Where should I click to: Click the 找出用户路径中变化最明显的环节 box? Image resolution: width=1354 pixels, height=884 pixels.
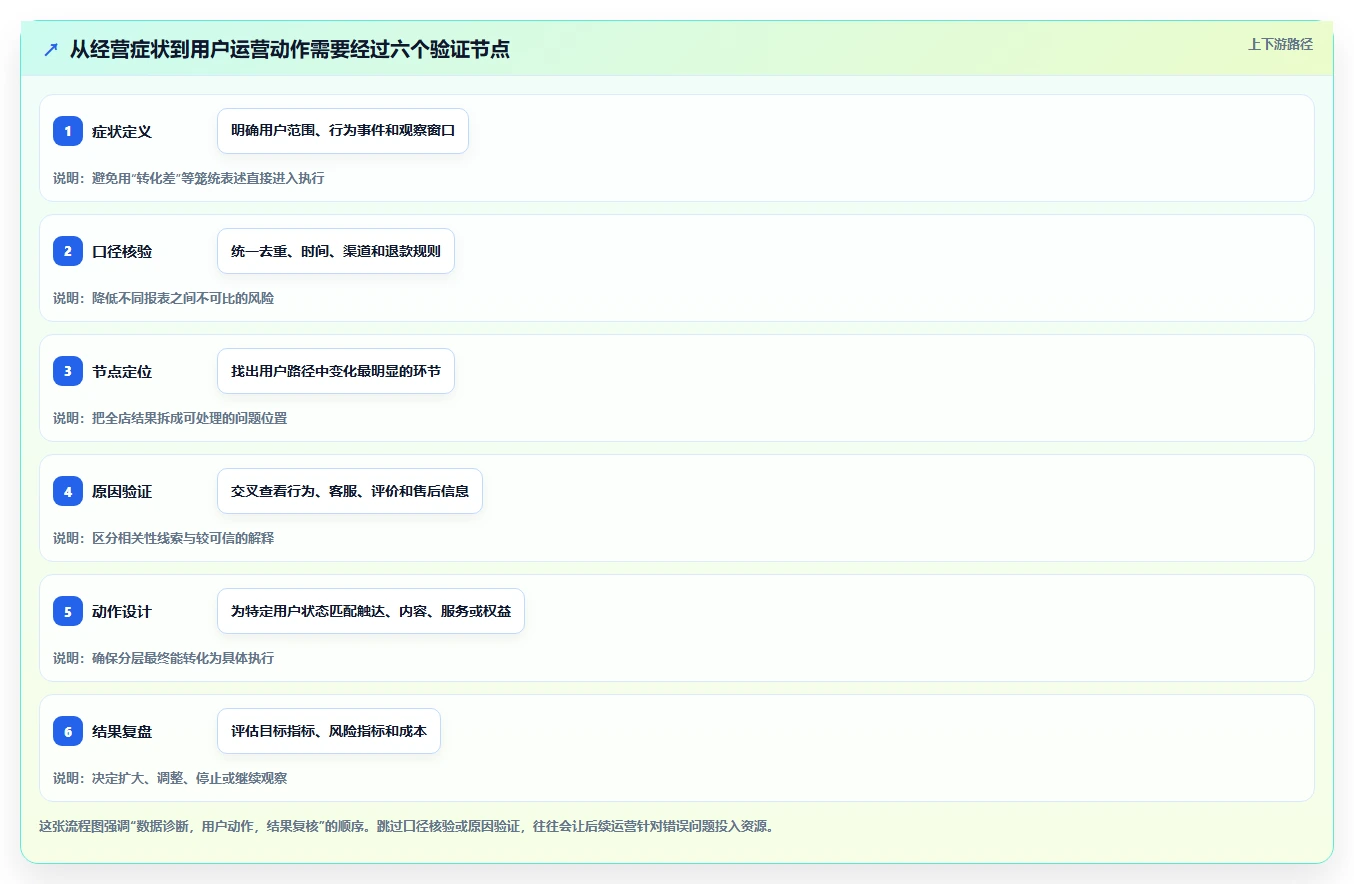click(336, 371)
